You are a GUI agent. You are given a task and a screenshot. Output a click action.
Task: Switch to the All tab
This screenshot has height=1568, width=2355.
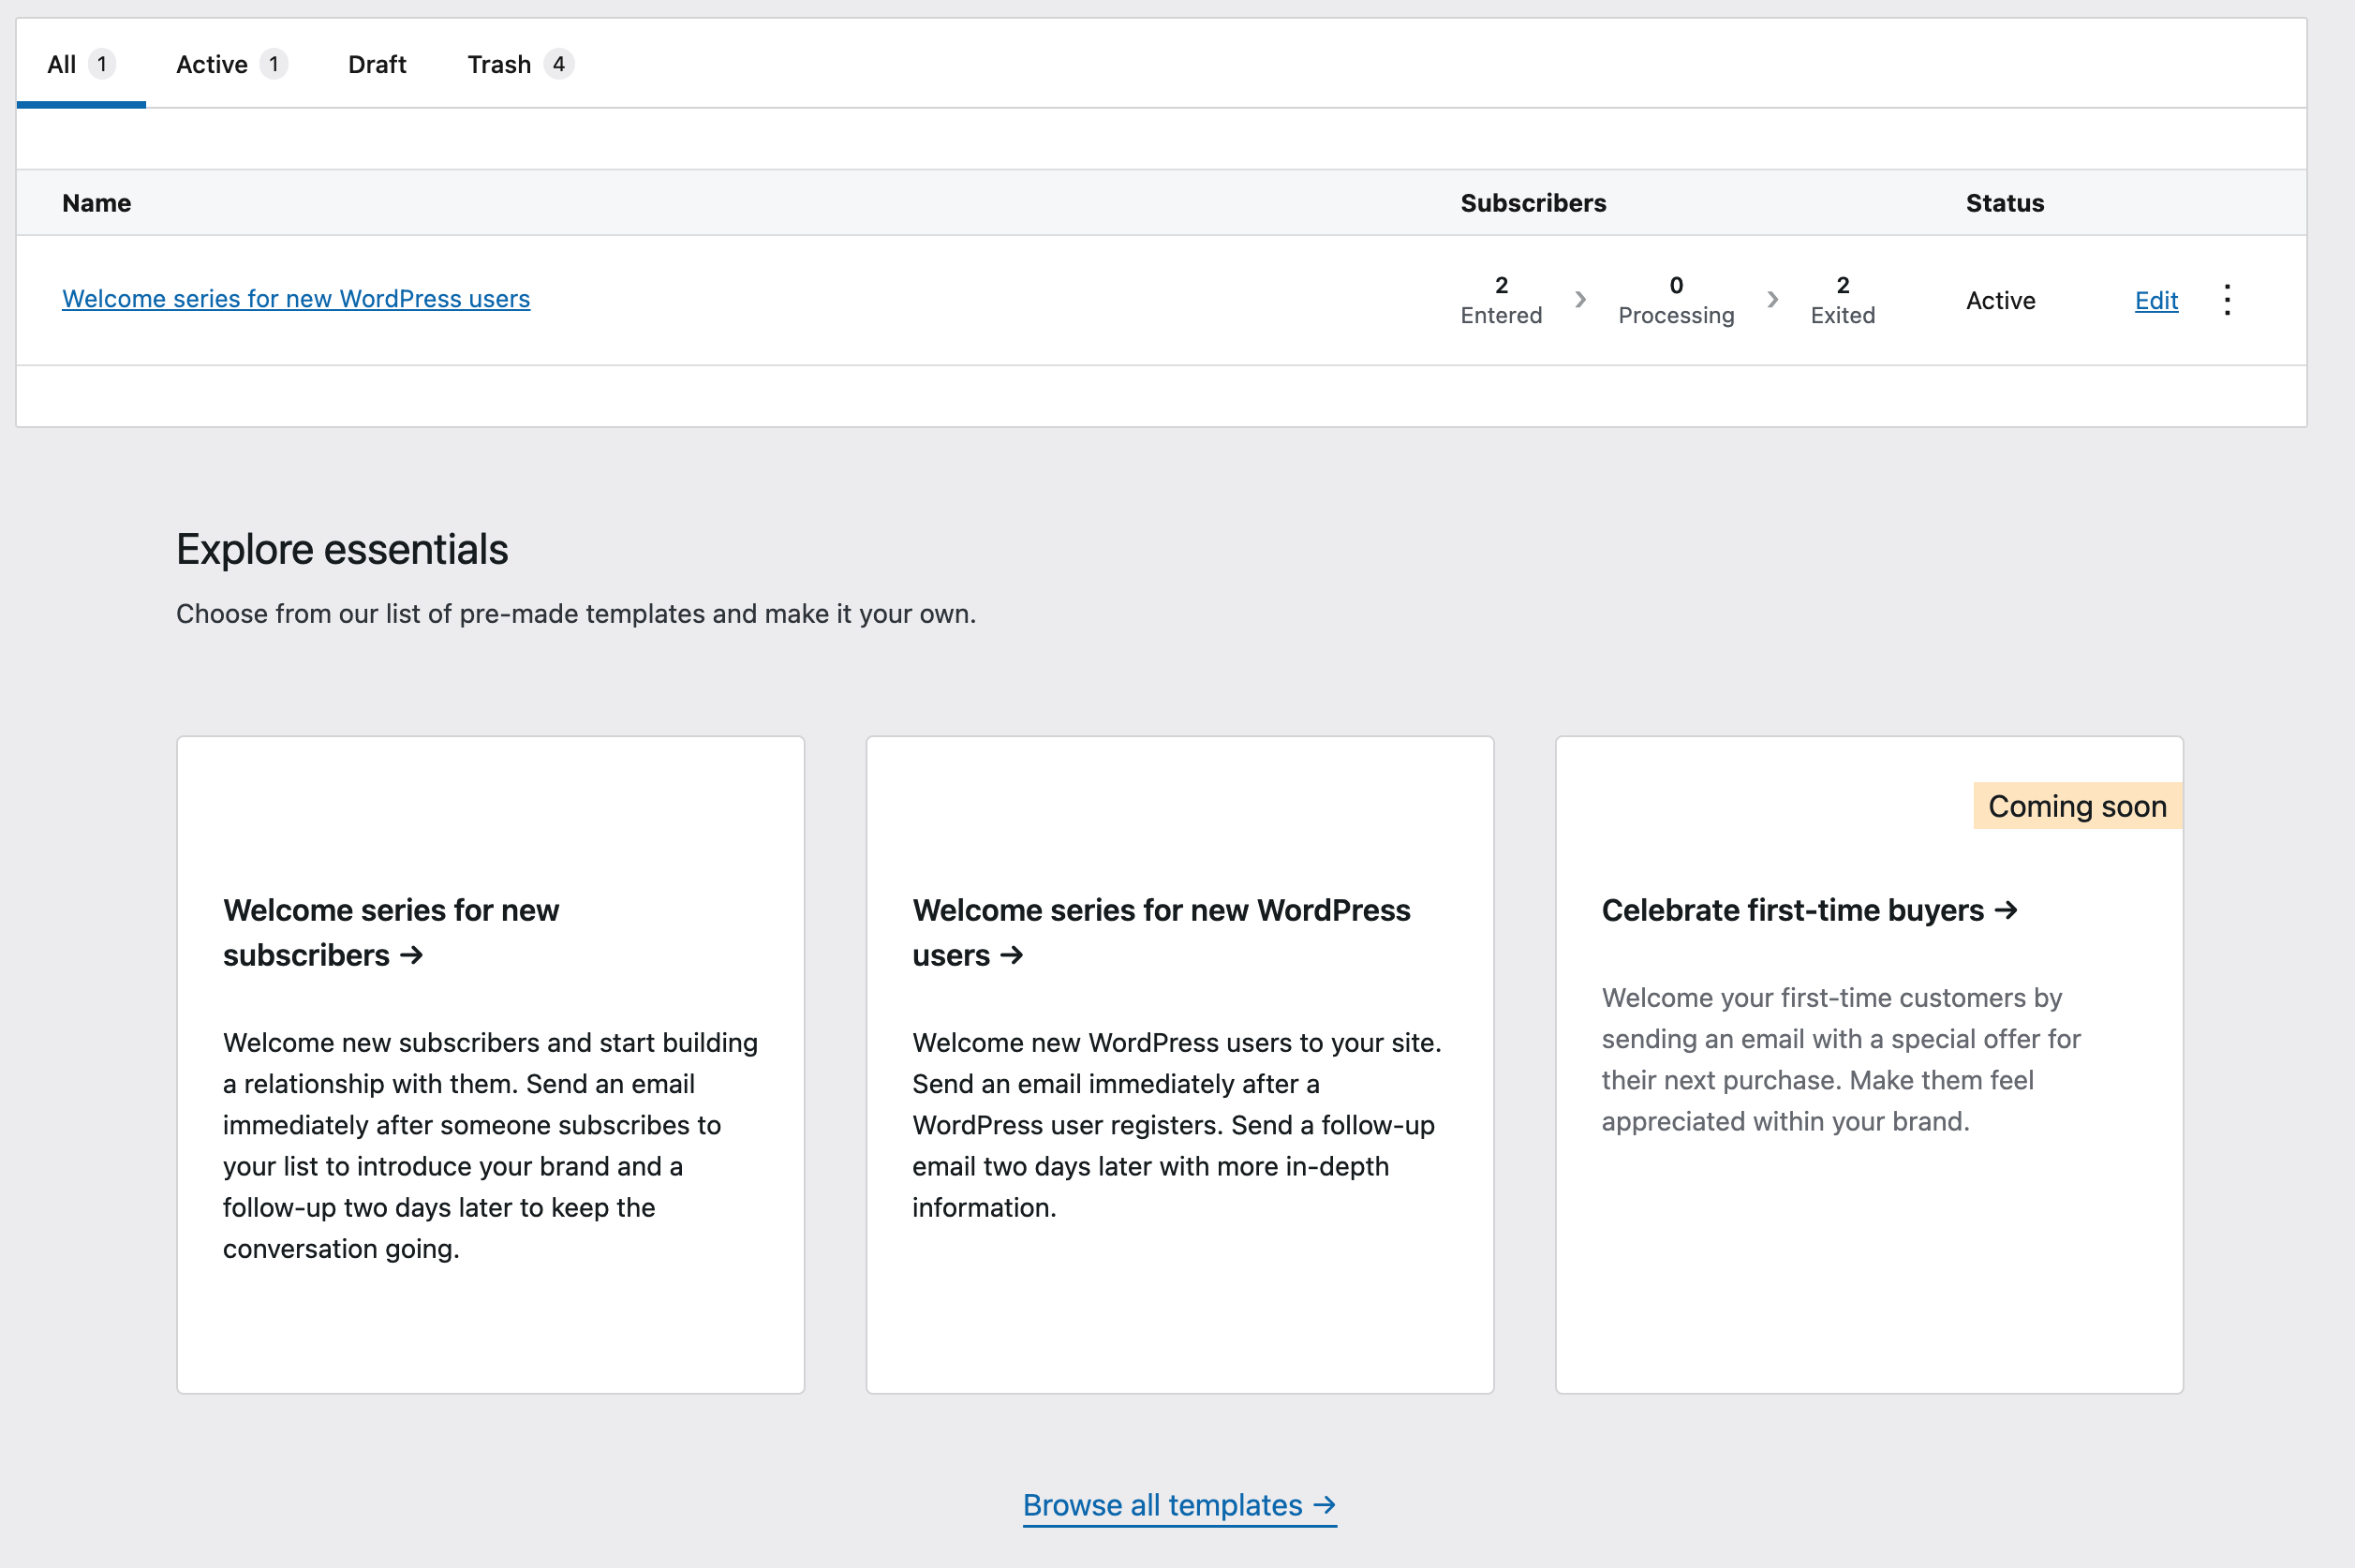(81, 64)
